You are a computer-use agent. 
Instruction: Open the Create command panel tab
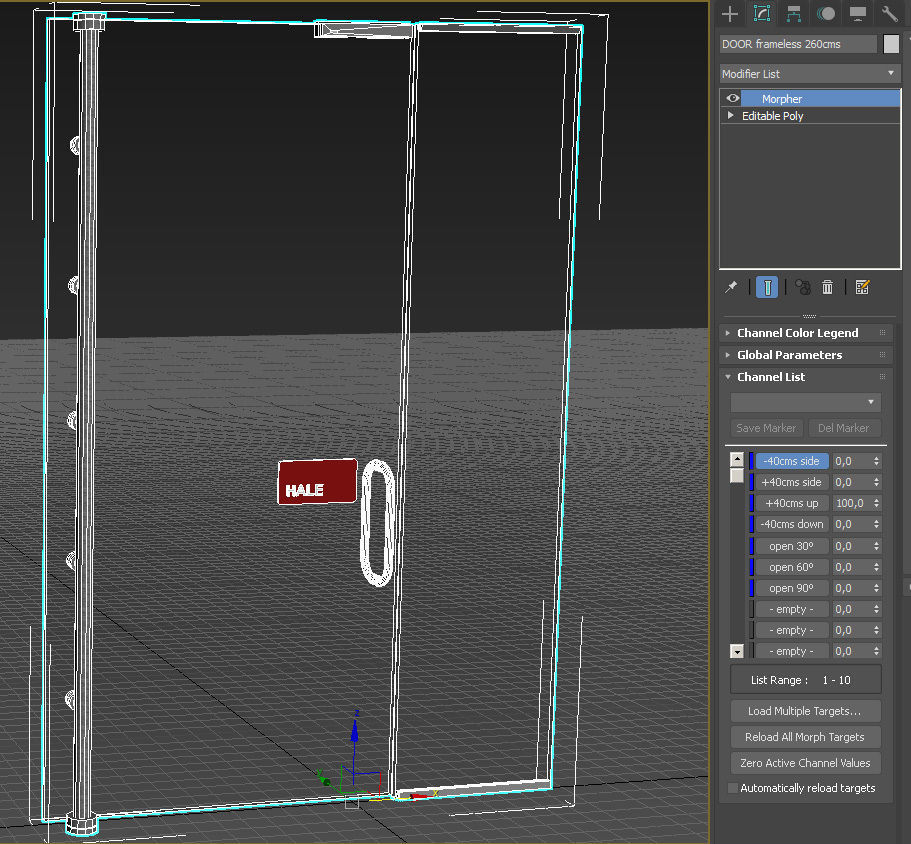[730, 13]
